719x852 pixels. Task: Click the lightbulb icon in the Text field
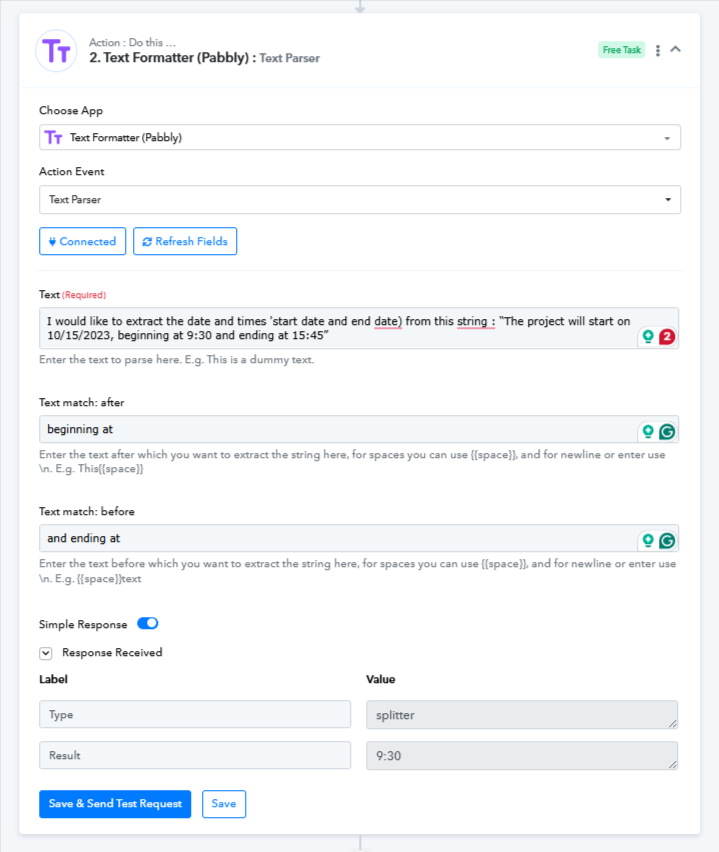pos(648,336)
